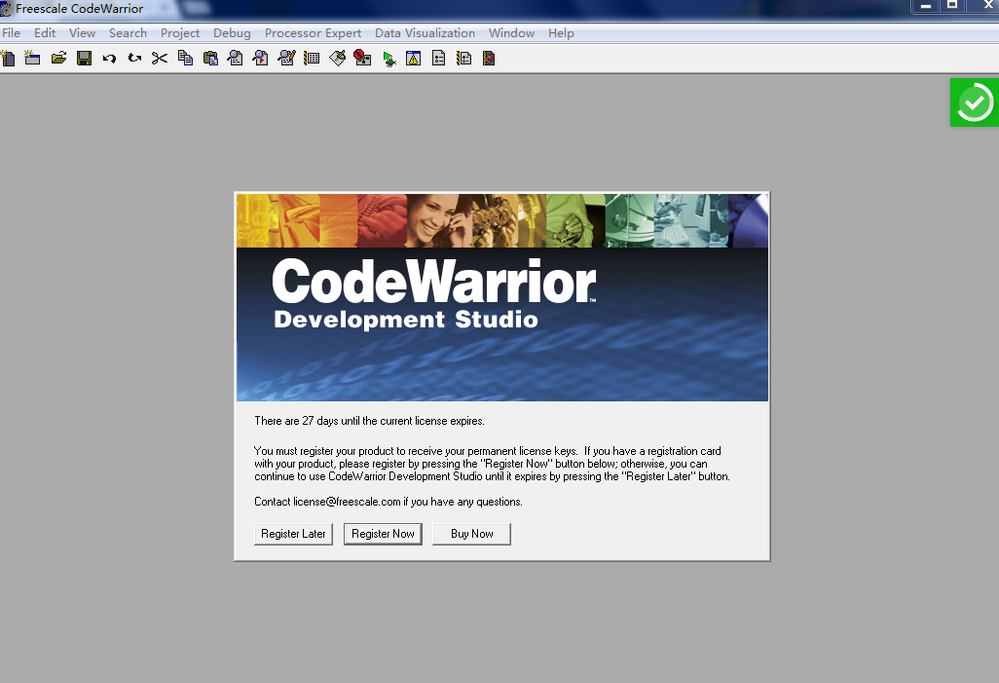Open the Processor Expert menu
Screen dimensions: 999x683
(312, 32)
